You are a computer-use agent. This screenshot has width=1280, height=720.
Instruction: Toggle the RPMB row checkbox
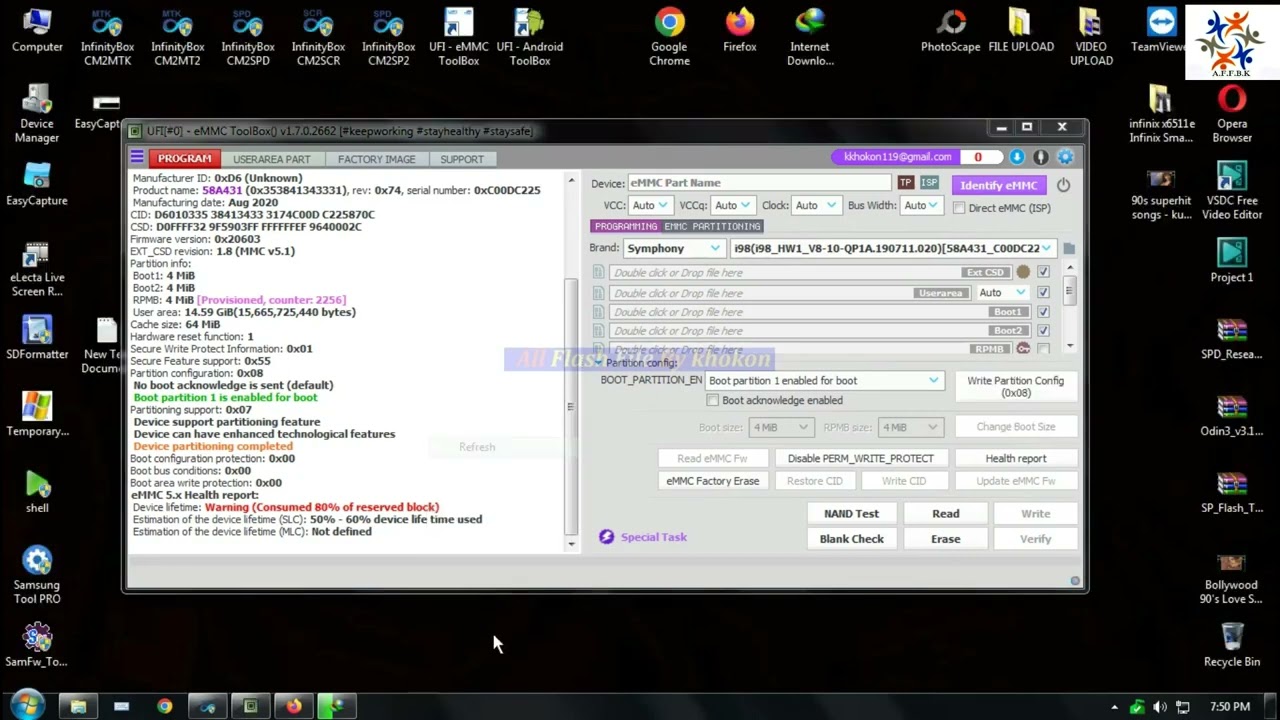click(x=1043, y=348)
